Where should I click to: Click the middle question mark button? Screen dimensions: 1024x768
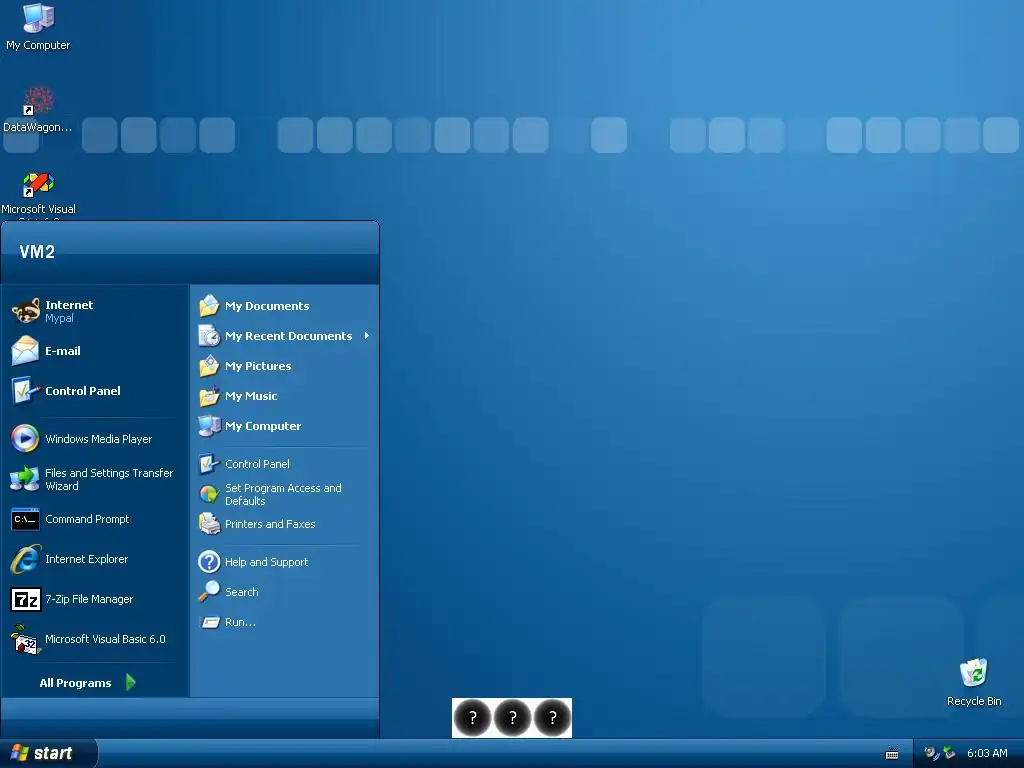click(x=512, y=718)
